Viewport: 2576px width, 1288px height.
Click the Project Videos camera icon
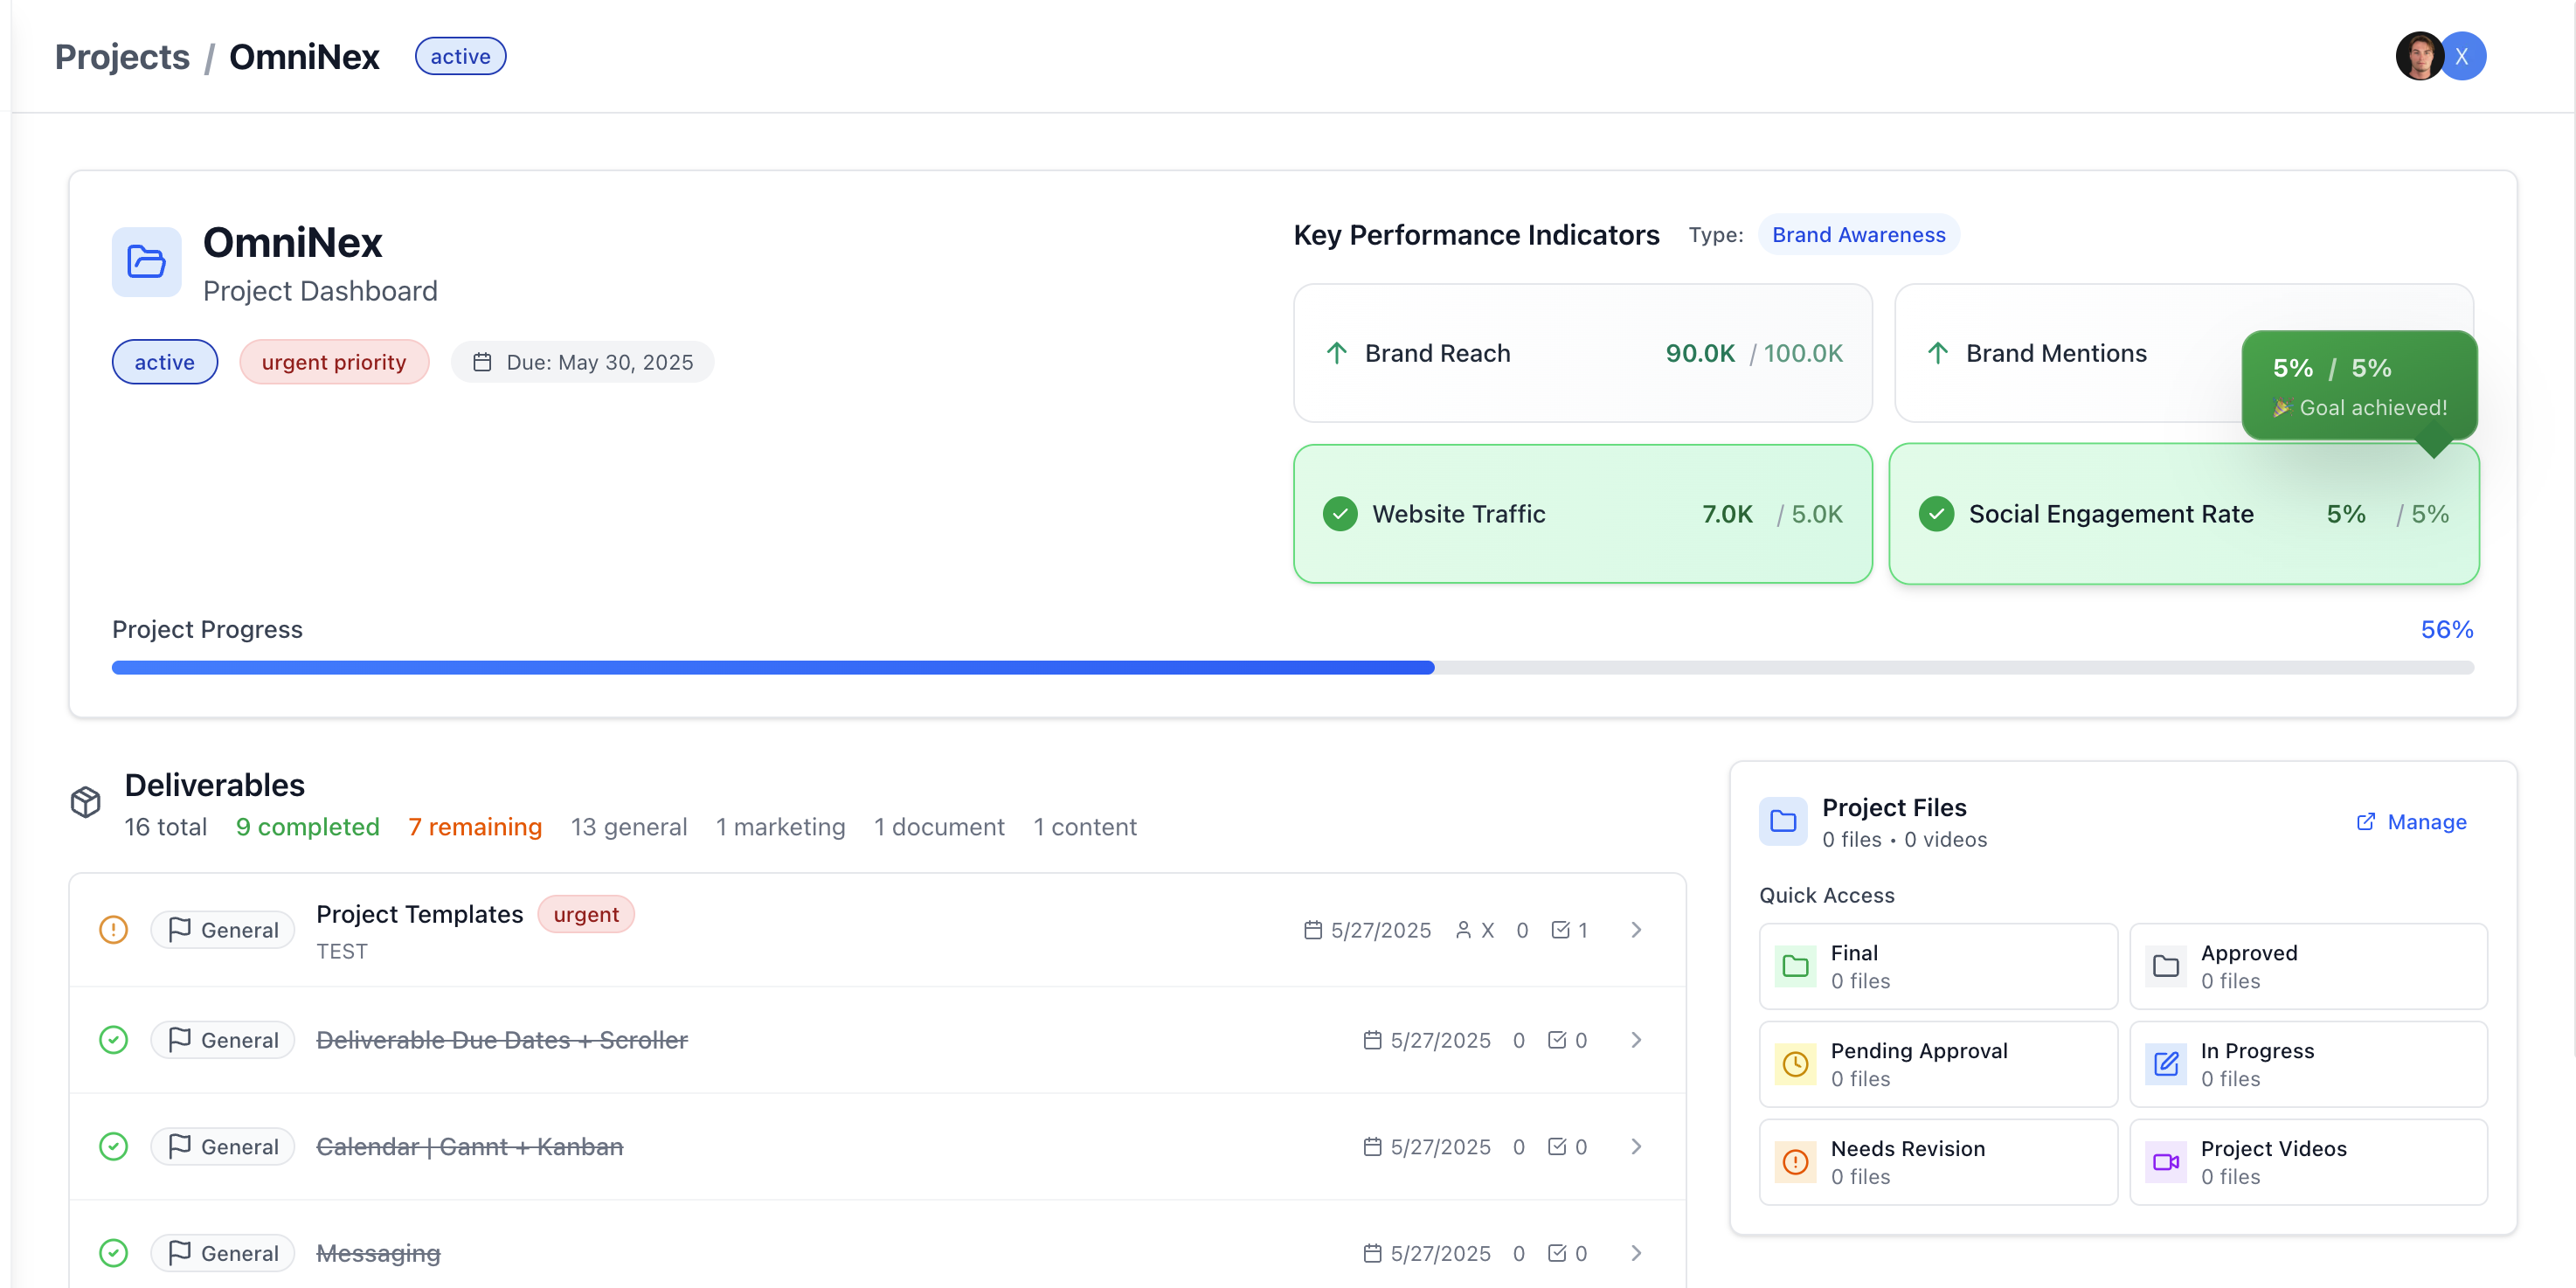[x=2166, y=1162]
